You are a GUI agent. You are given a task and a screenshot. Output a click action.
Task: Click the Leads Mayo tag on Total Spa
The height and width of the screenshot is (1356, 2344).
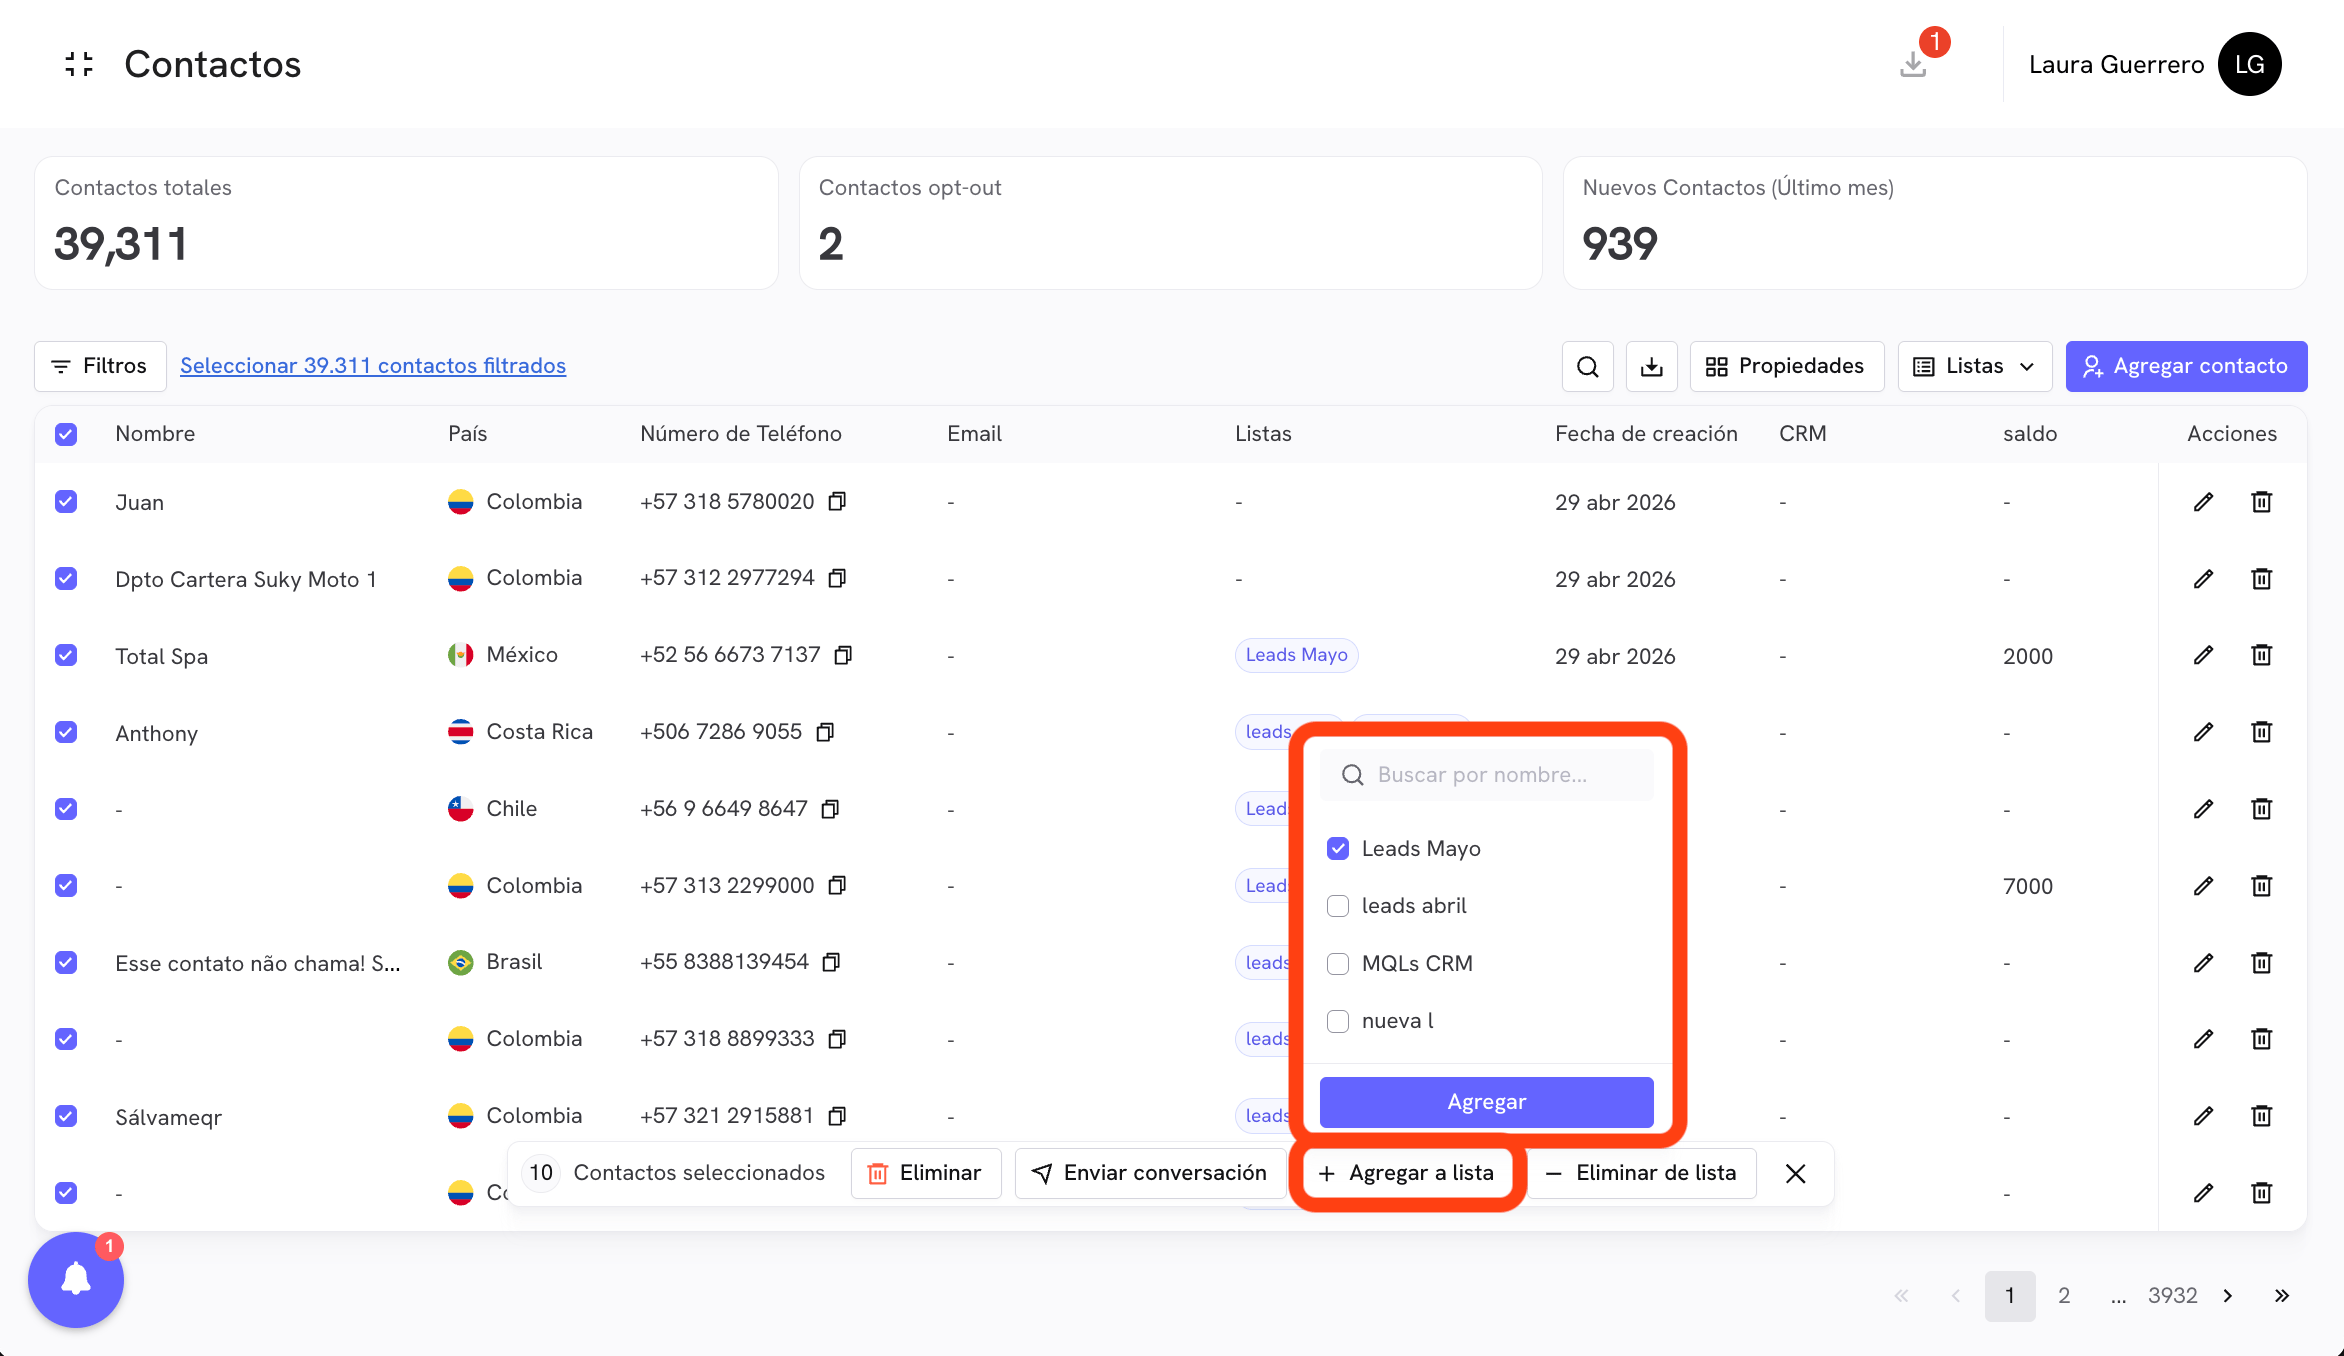[x=1296, y=655]
